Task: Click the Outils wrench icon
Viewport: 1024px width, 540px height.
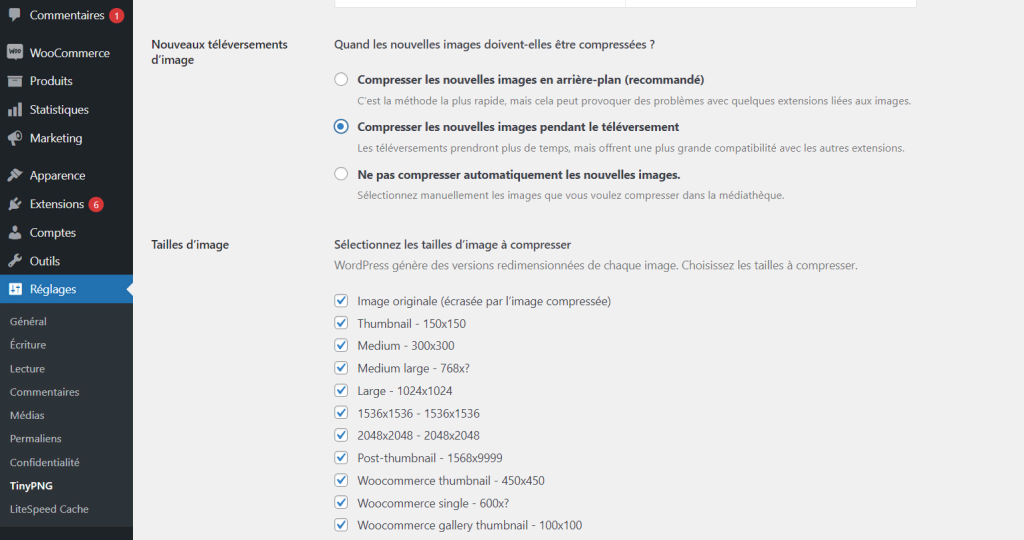Action: (x=15, y=261)
